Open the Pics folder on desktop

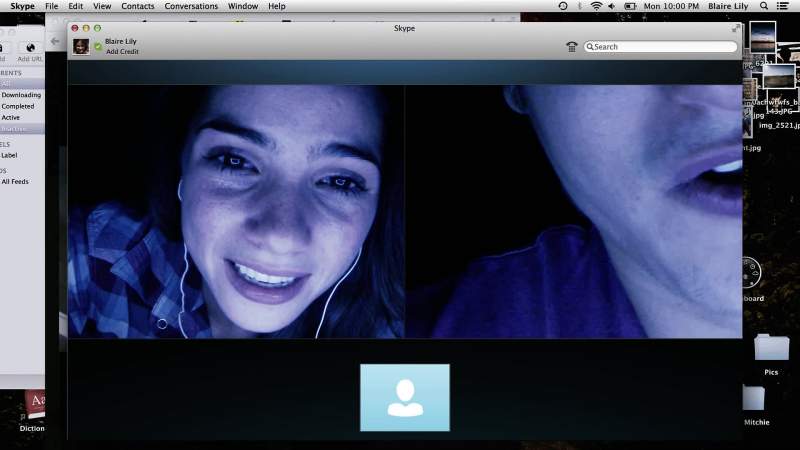point(771,347)
